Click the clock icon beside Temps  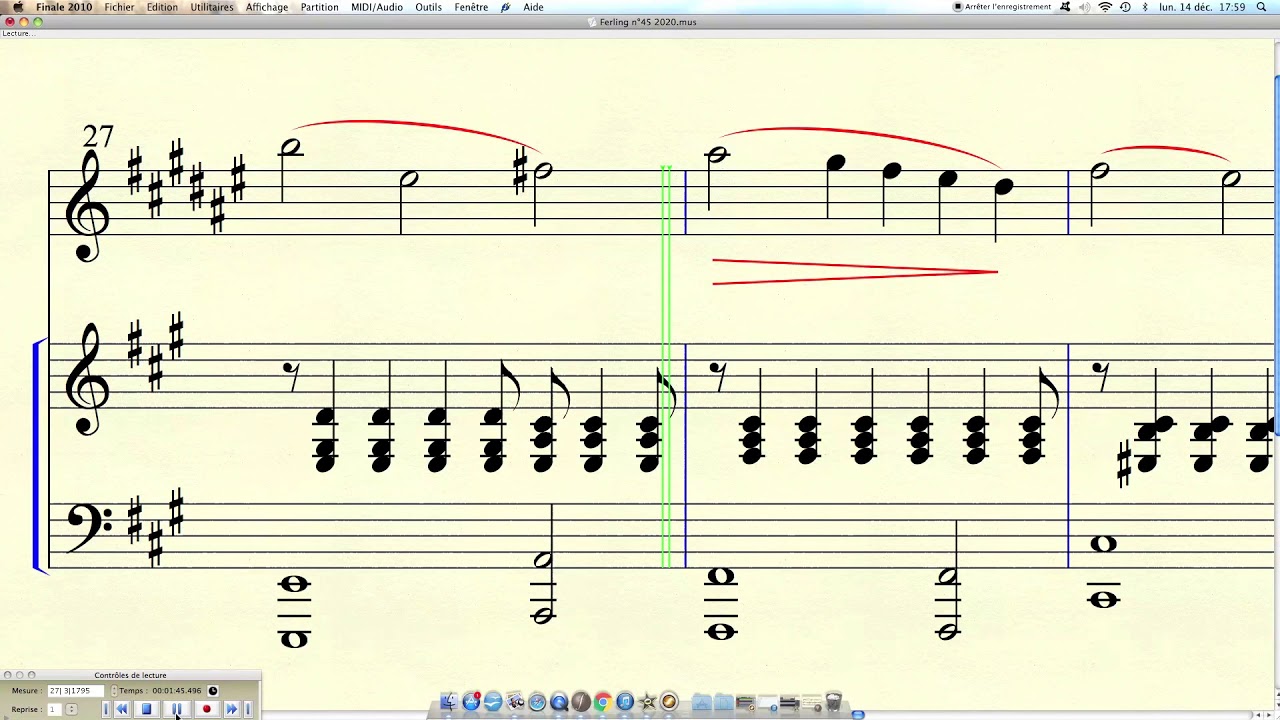213,691
